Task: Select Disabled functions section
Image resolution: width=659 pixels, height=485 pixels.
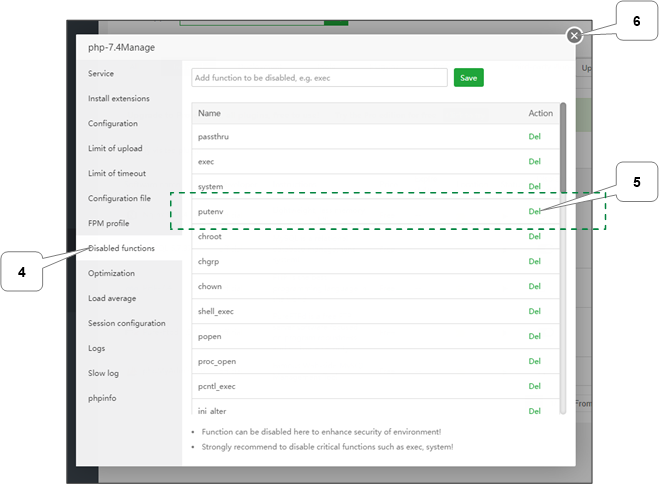Action: (121, 248)
